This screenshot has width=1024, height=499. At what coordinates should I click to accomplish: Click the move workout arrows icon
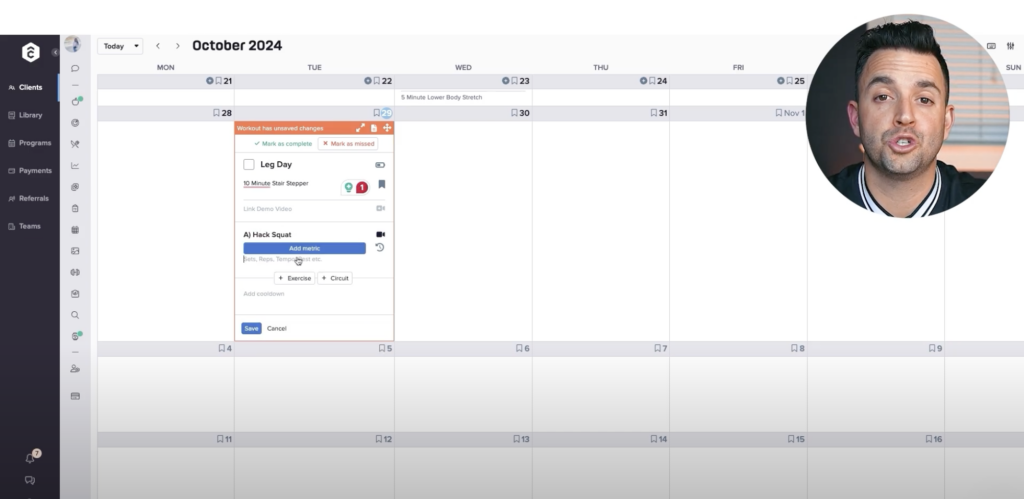click(x=386, y=128)
